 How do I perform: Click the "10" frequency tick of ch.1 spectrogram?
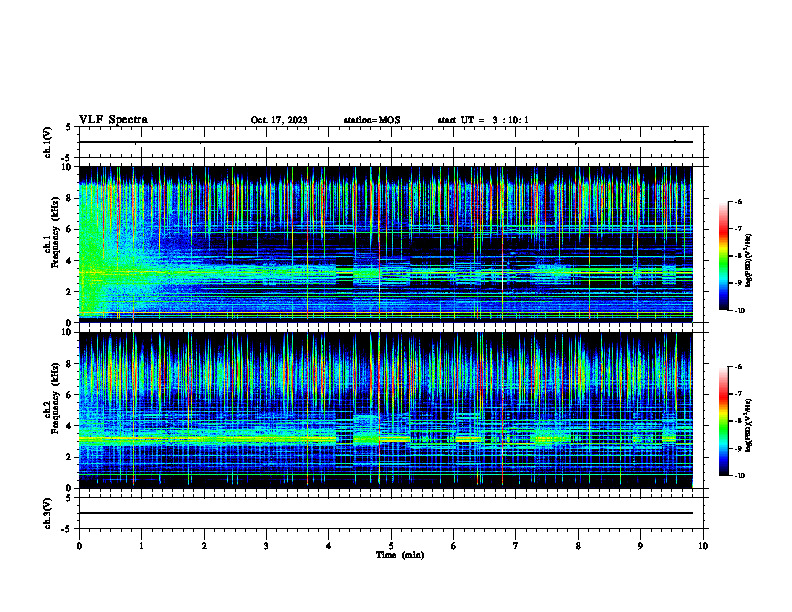point(67,167)
